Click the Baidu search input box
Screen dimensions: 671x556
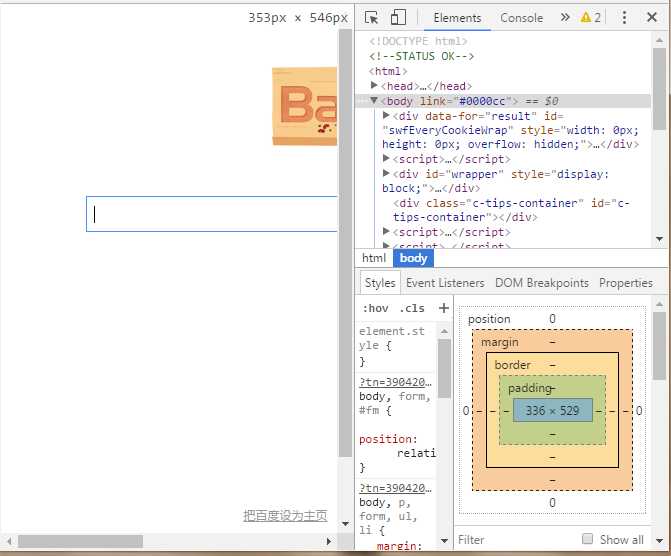[212, 214]
